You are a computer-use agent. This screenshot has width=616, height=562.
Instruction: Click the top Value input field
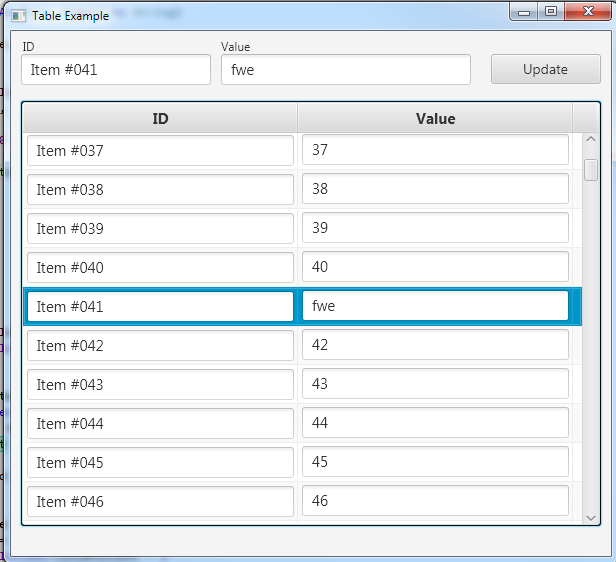[345, 70]
